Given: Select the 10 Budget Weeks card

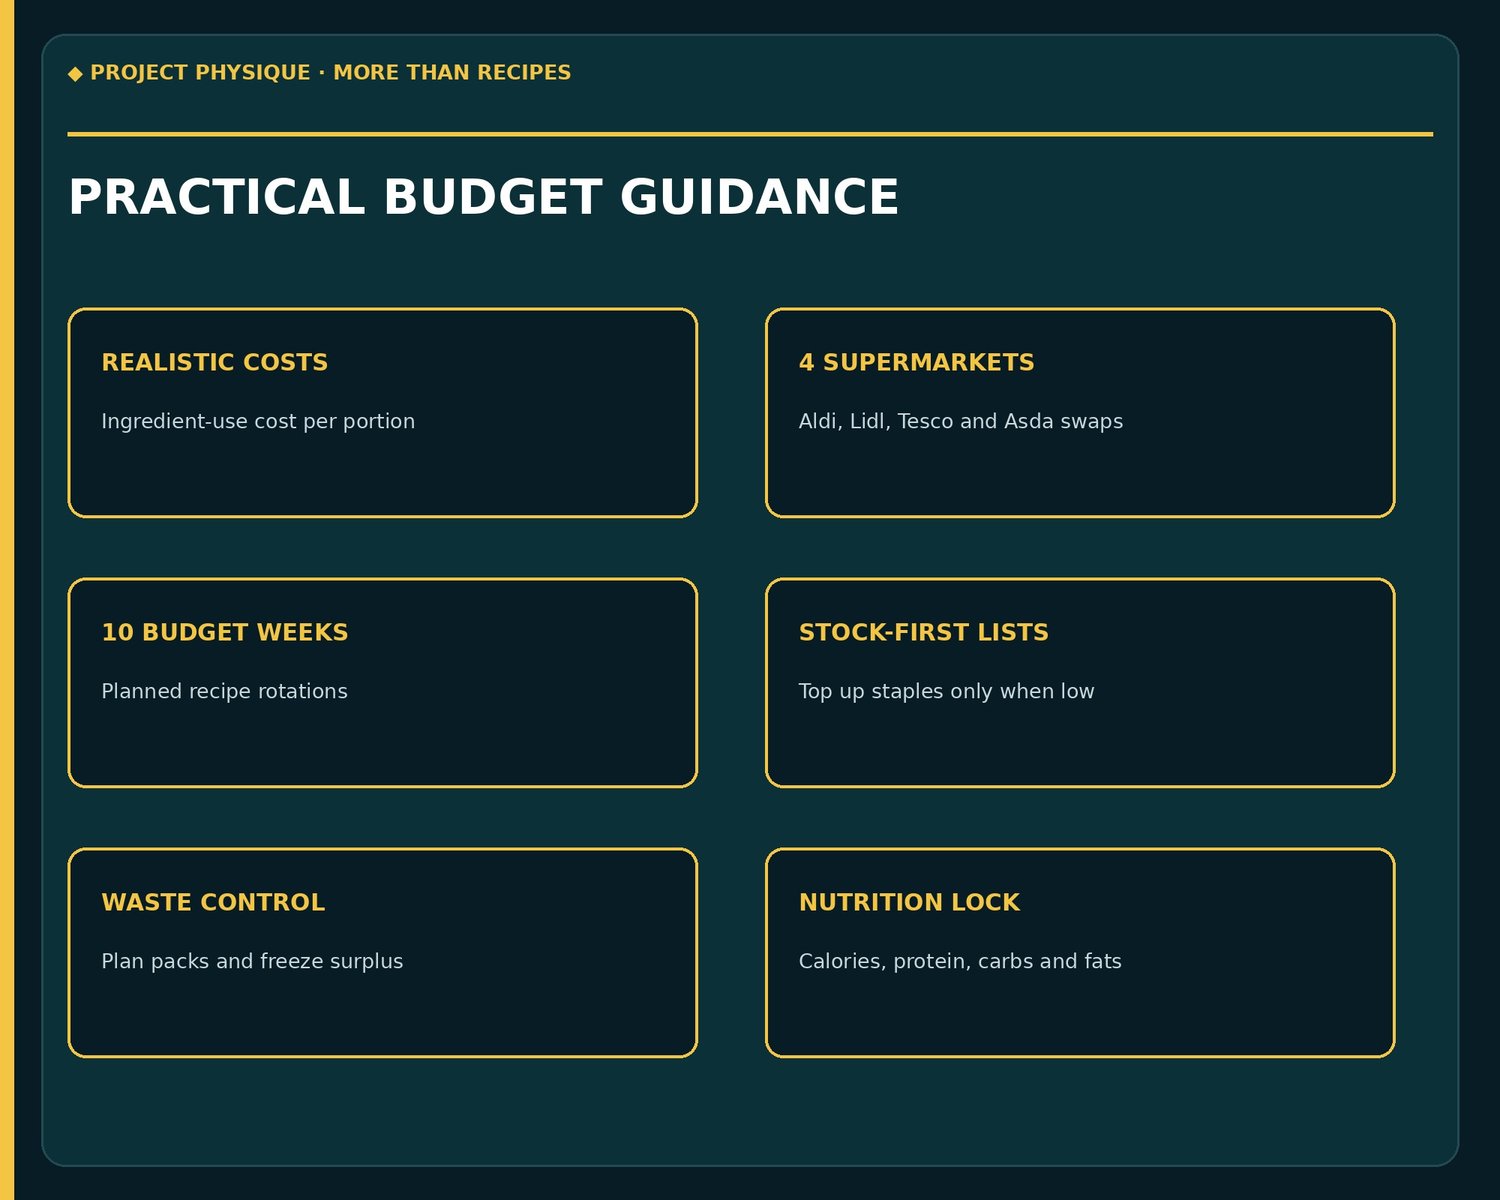Looking at the screenshot, I should click(382, 683).
